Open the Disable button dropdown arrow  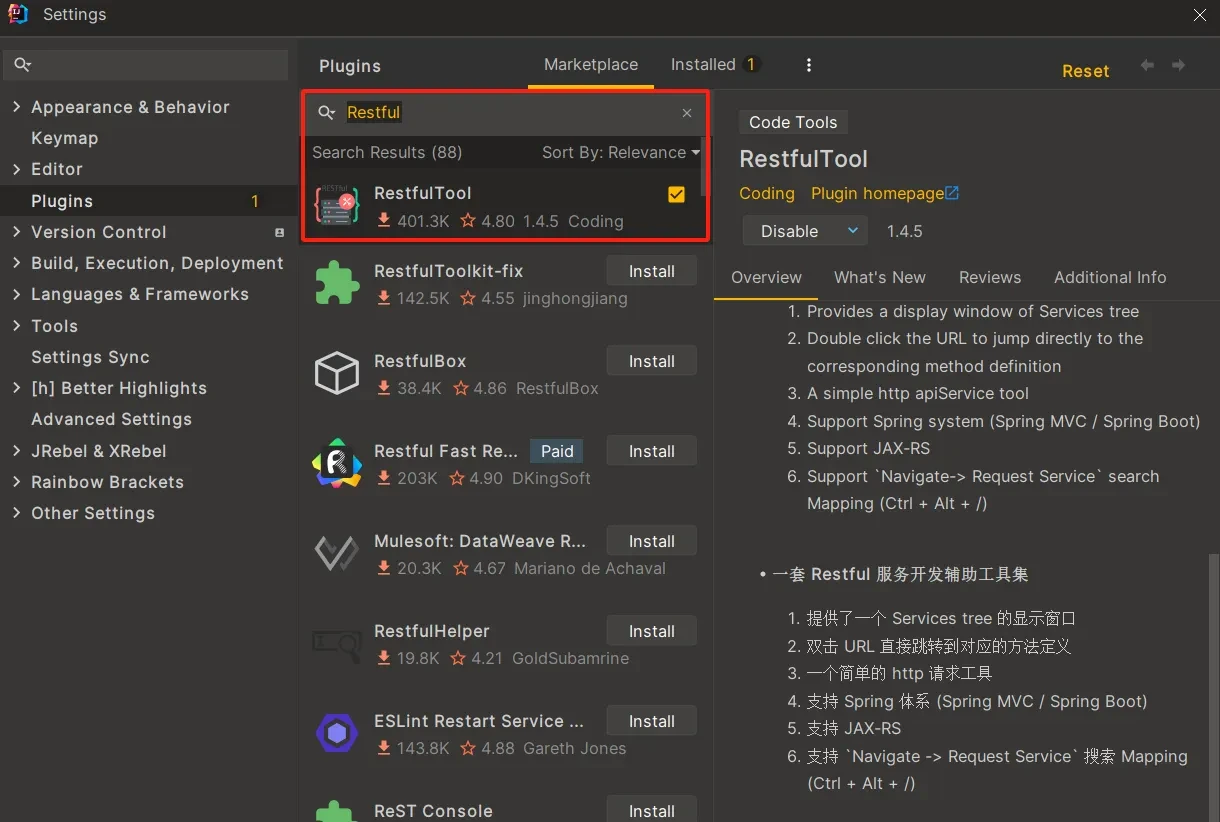[x=852, y=231]
